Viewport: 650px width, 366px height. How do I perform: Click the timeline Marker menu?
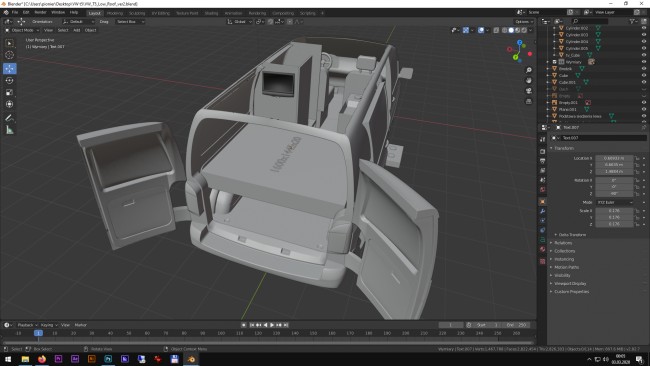80,325
